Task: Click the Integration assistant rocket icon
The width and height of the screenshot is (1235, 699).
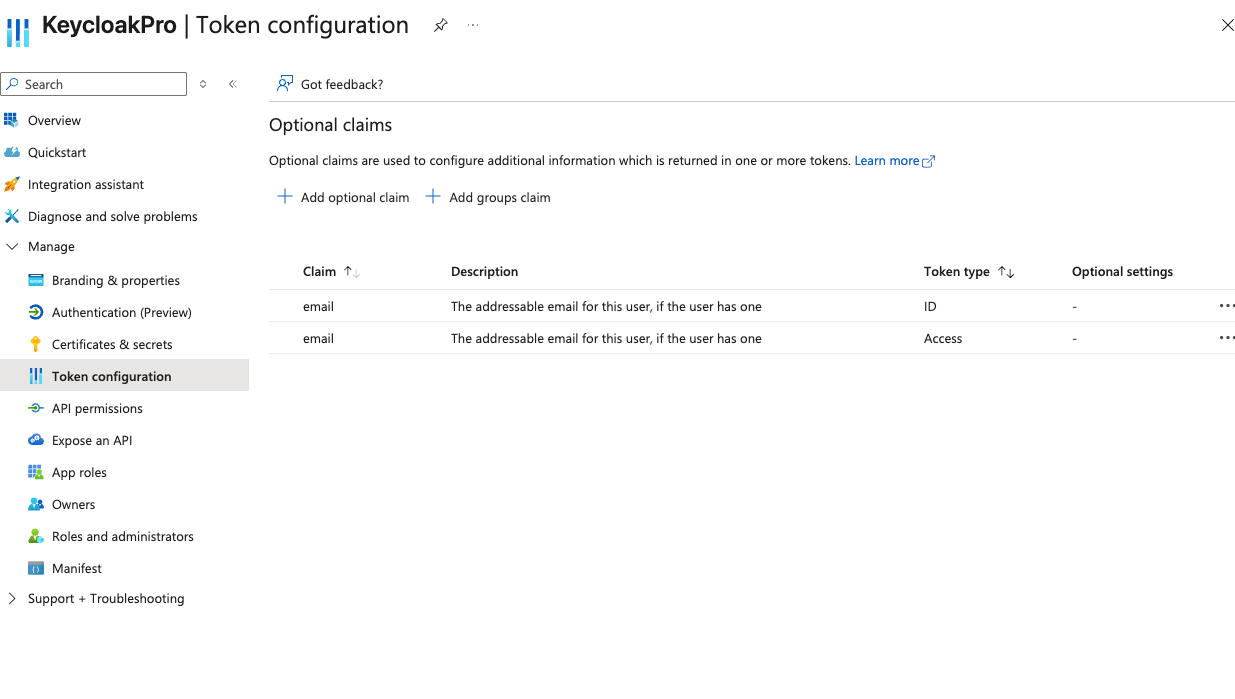Action: click(x=11, y=184)
